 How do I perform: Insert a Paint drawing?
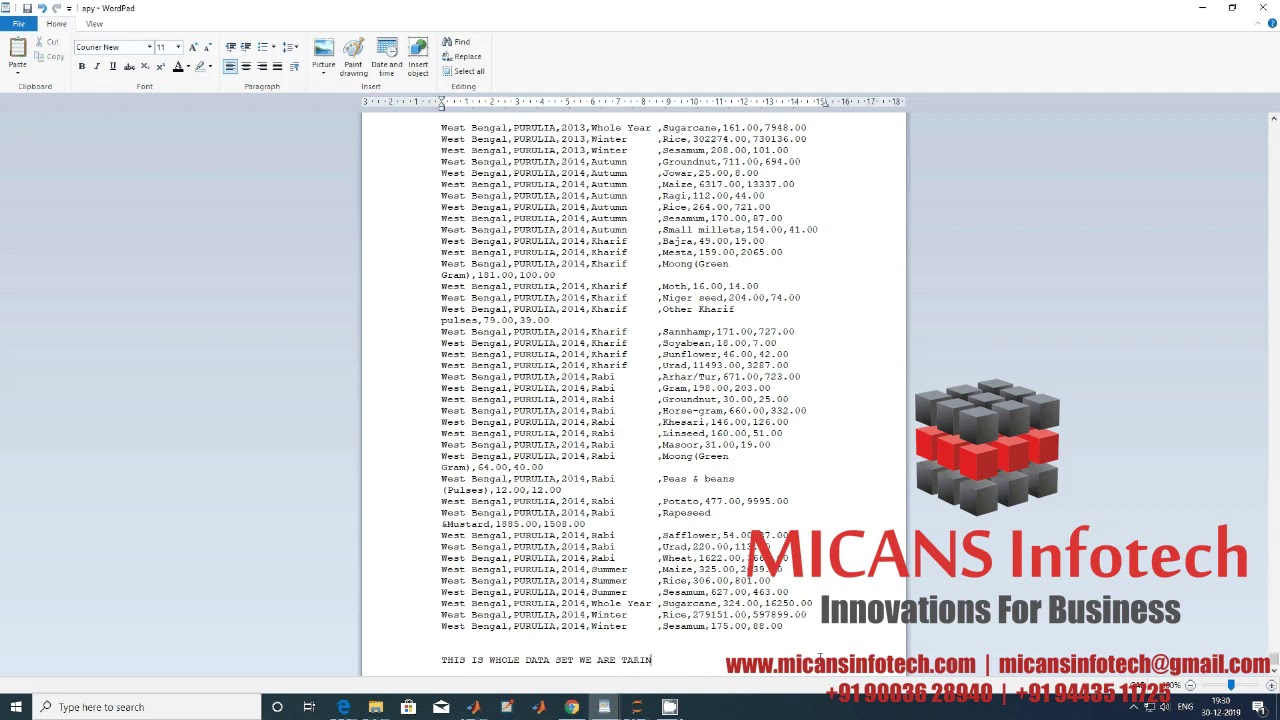[353, 57]
